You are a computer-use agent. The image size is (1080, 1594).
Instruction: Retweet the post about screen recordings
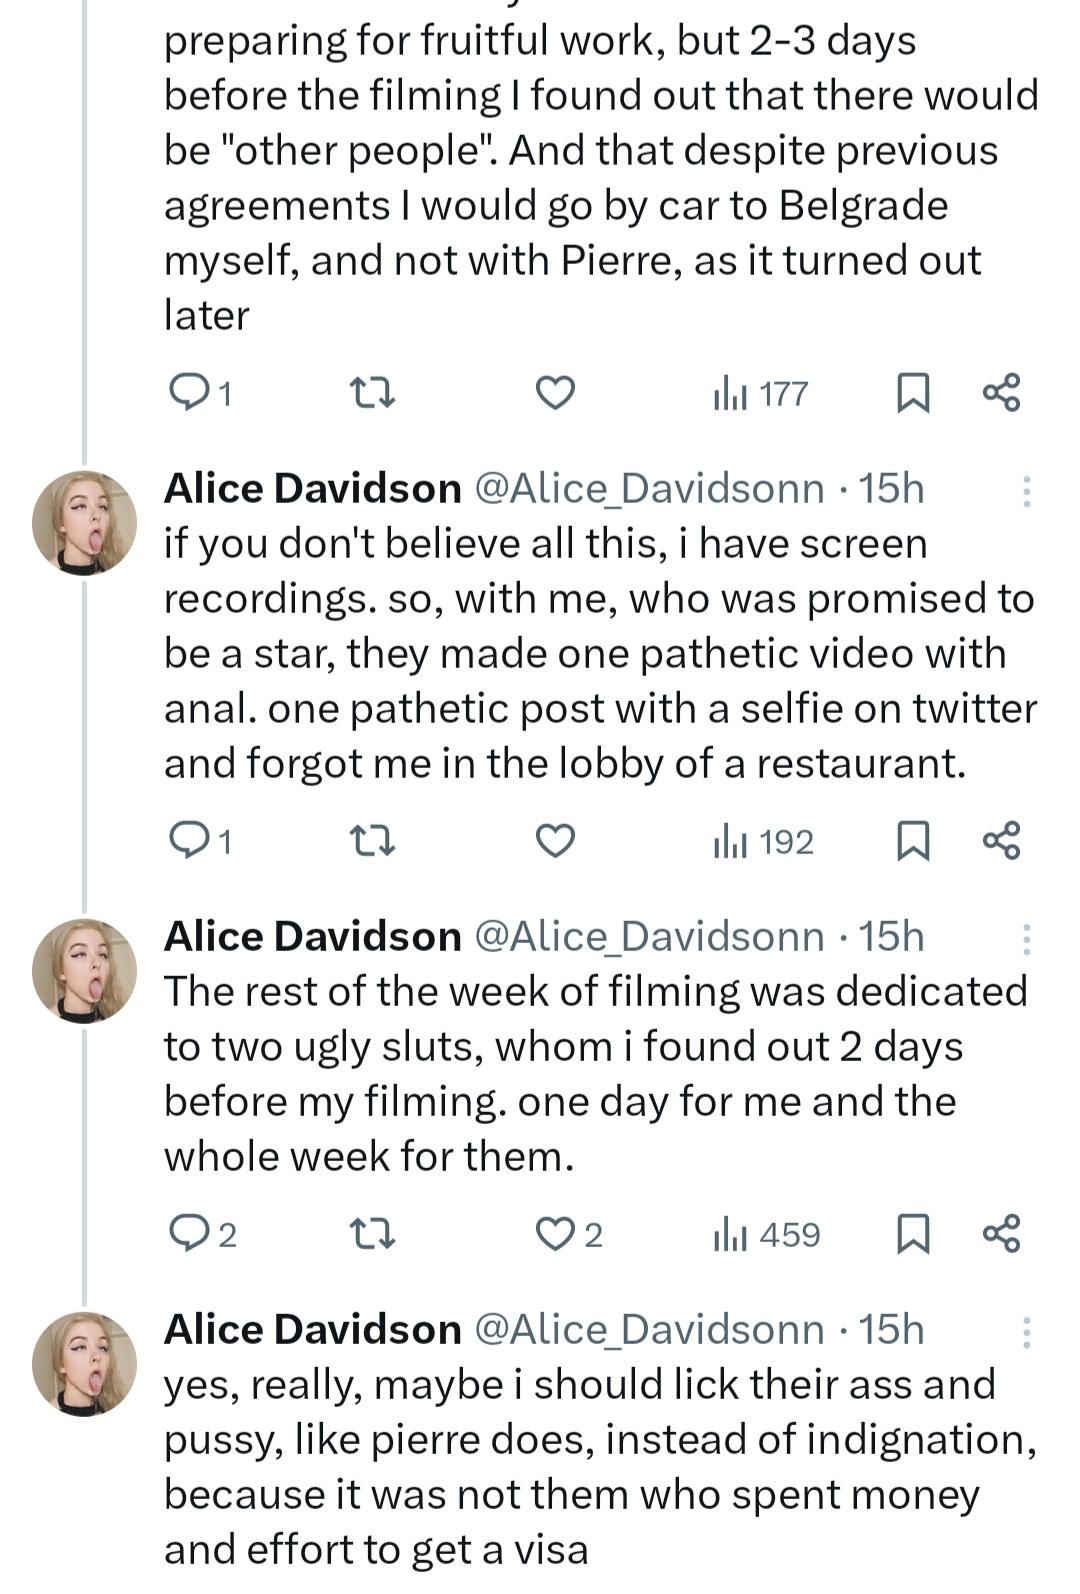[377, 841]
